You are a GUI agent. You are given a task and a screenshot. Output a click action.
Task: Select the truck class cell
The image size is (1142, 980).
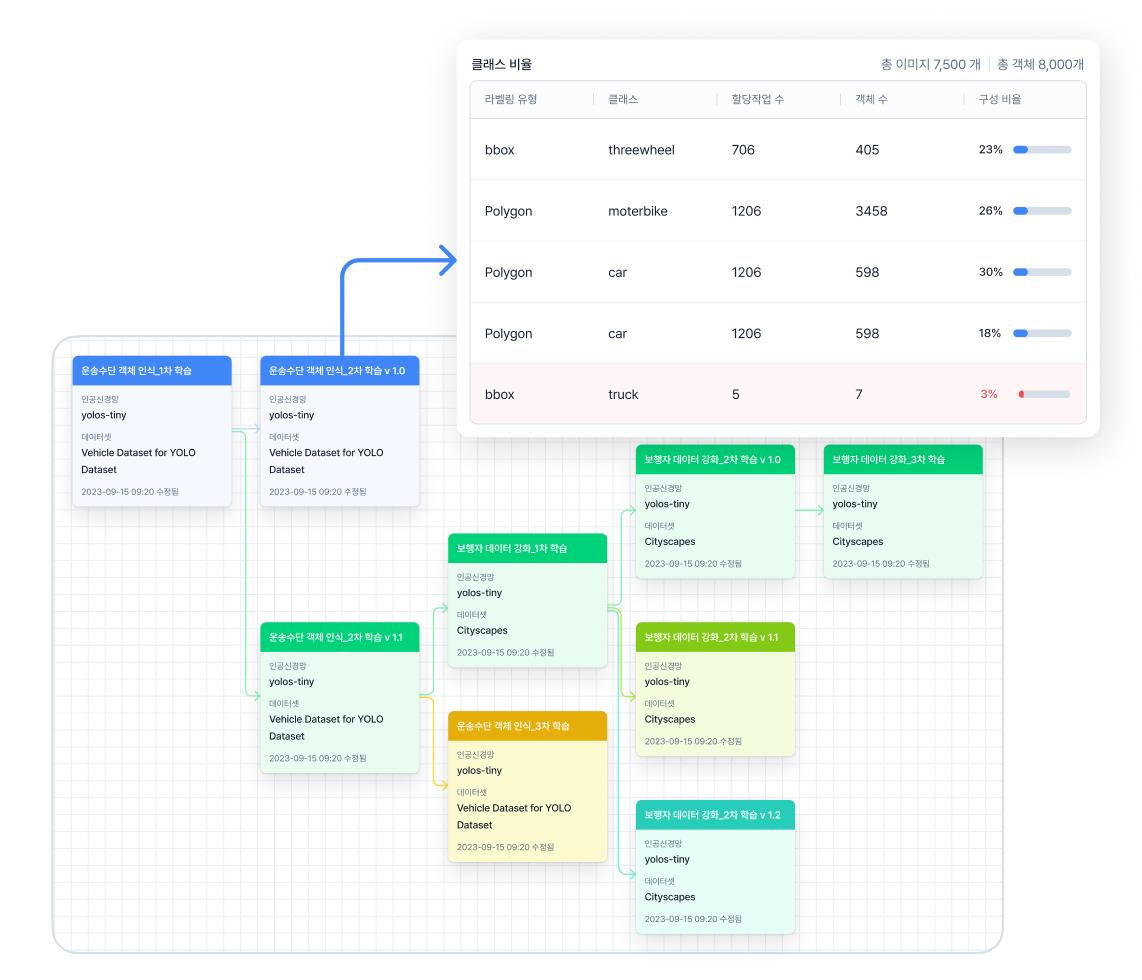click(x=623, y=395)
